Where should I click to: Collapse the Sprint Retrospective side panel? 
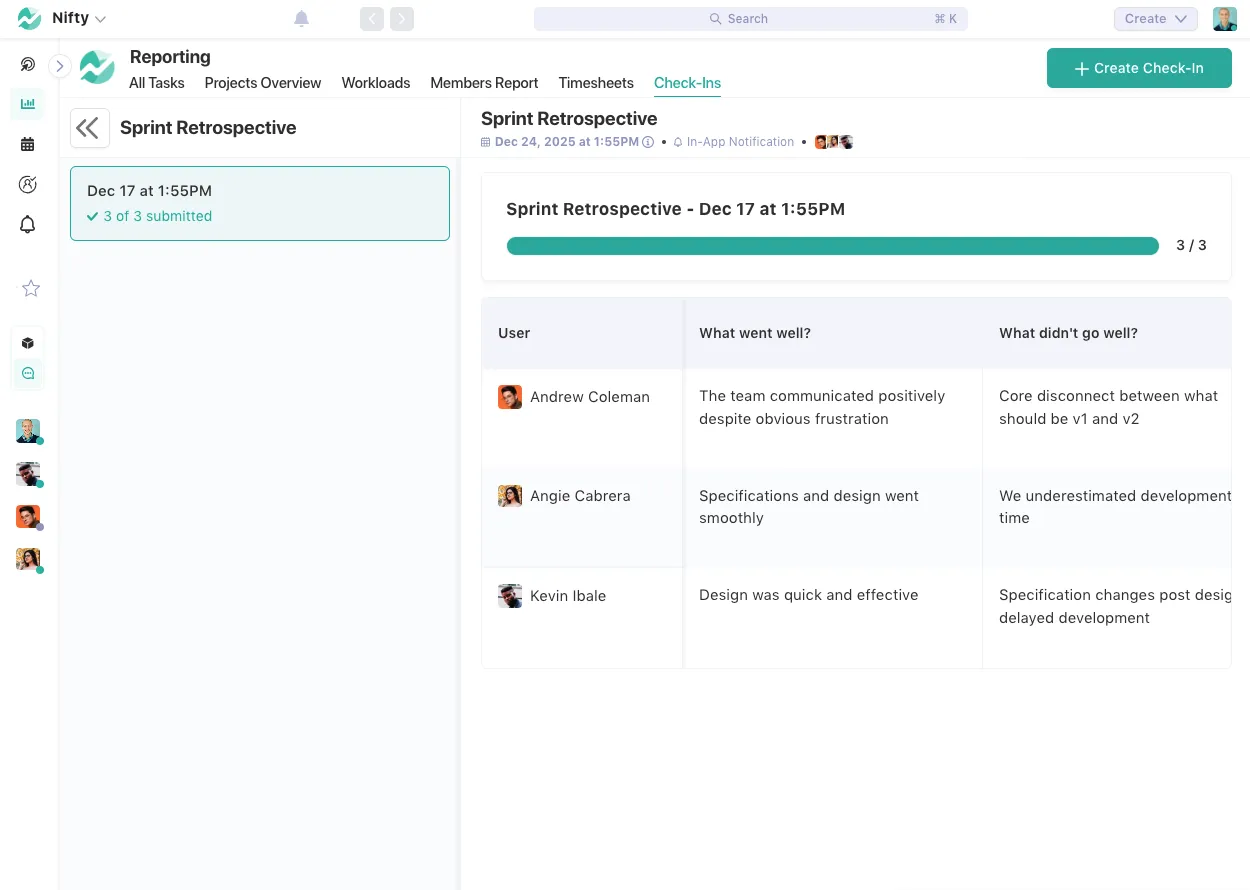(x=89, y=127)
